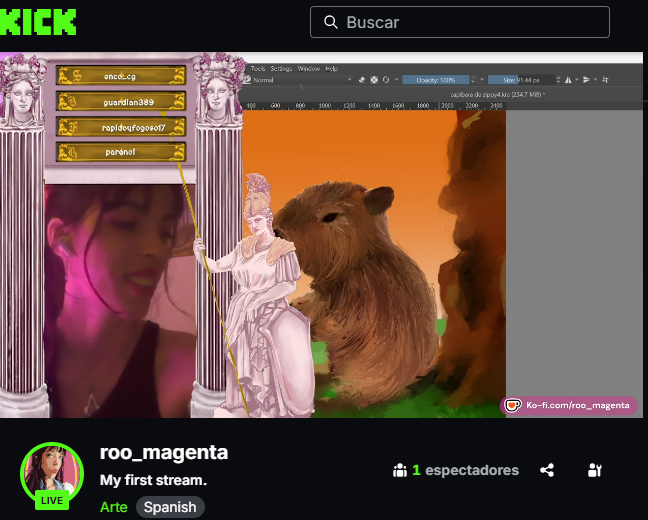This screenshot has width=648, height=520.
Task: Click the streamer webcam feed
Action: pyautogui.click(x=120, y=301)
